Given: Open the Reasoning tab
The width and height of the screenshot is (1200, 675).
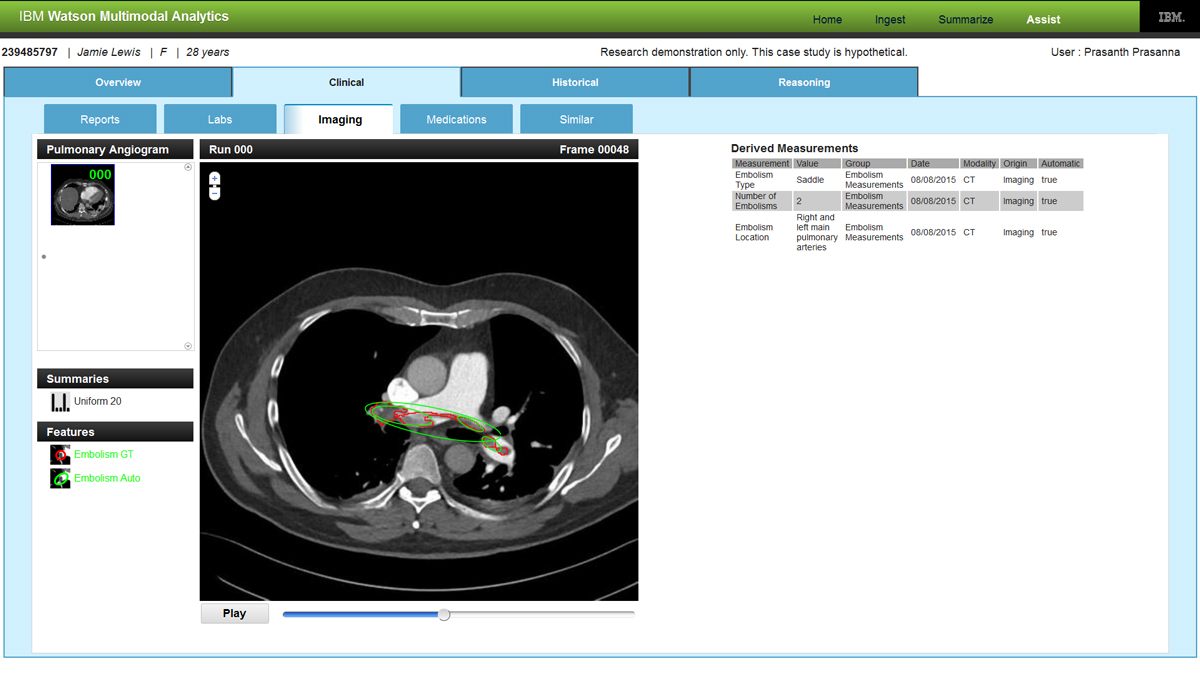Looking at the screenshot, I should click(x=804, y=82).
